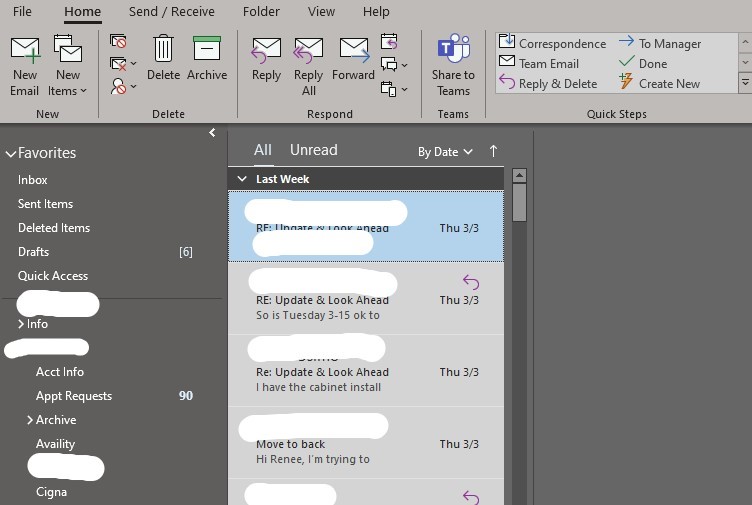The image size is (752, 505).
Task: Open the 'Move to back' email
Action: click(x=366, y=442)
